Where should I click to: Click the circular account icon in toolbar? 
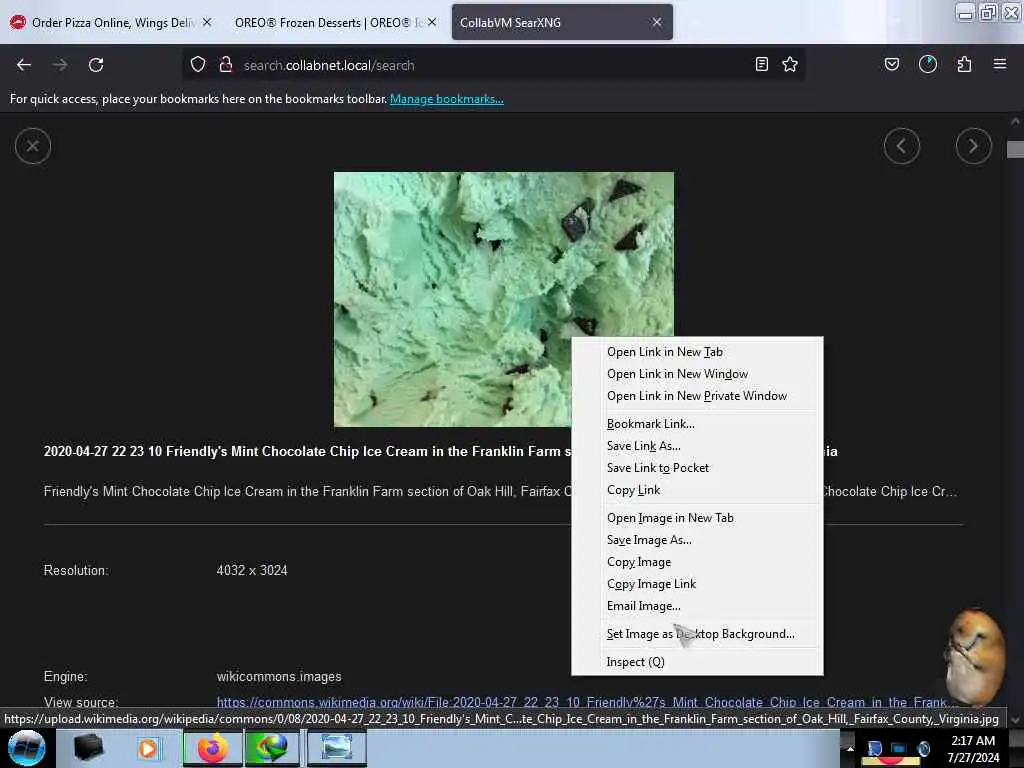(927, 64)
